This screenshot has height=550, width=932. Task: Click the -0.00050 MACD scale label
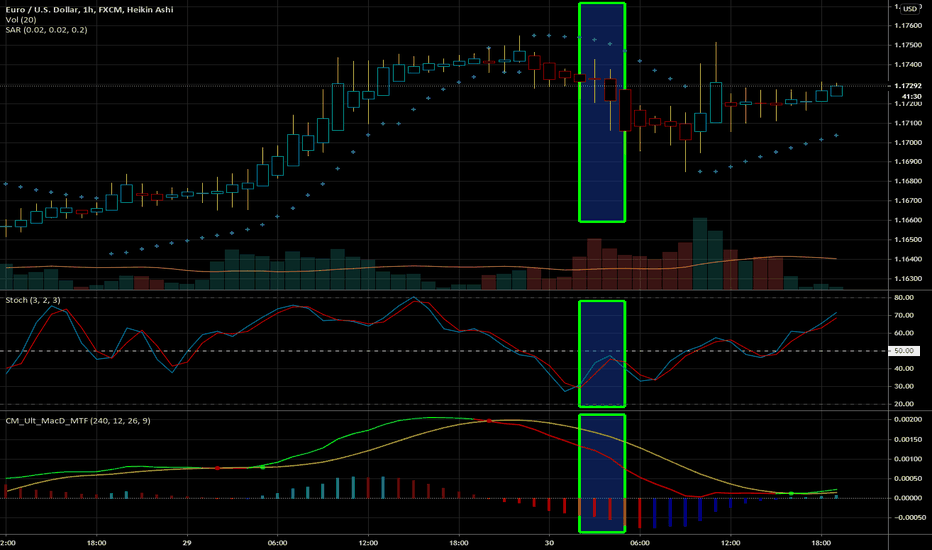click(x=908, y=517)
